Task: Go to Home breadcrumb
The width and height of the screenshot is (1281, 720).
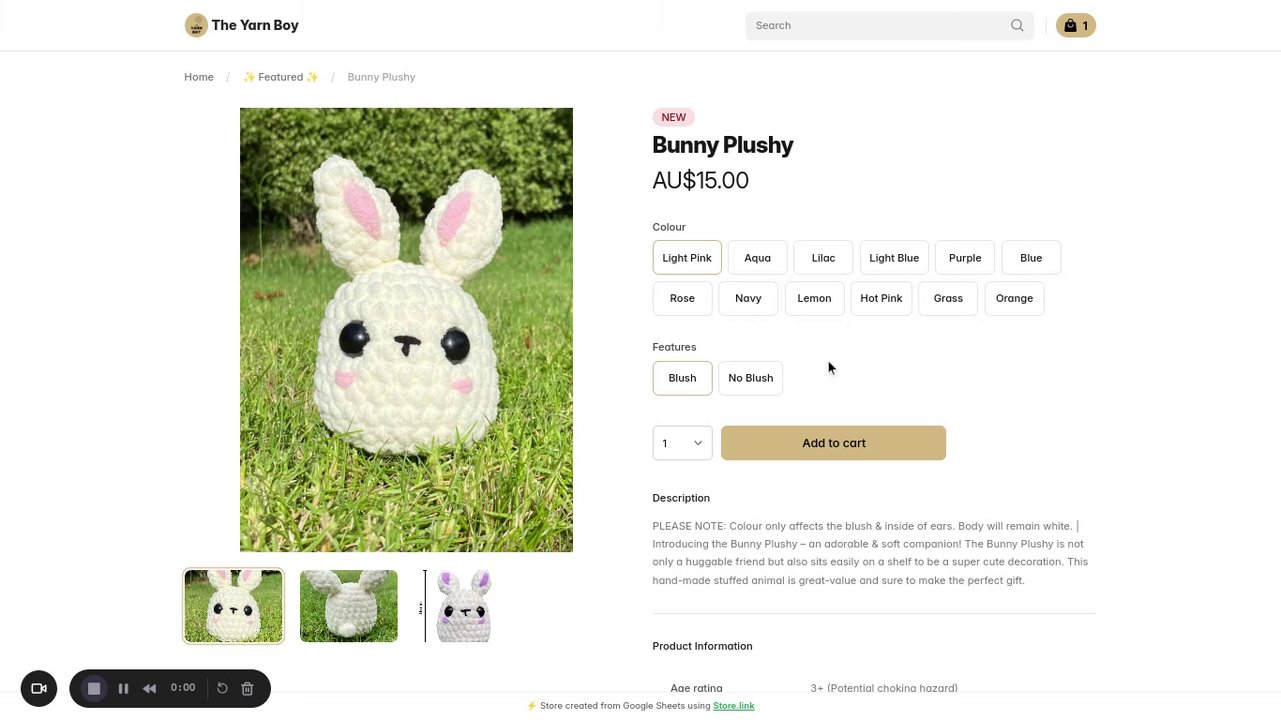Action: click(199, 77)
